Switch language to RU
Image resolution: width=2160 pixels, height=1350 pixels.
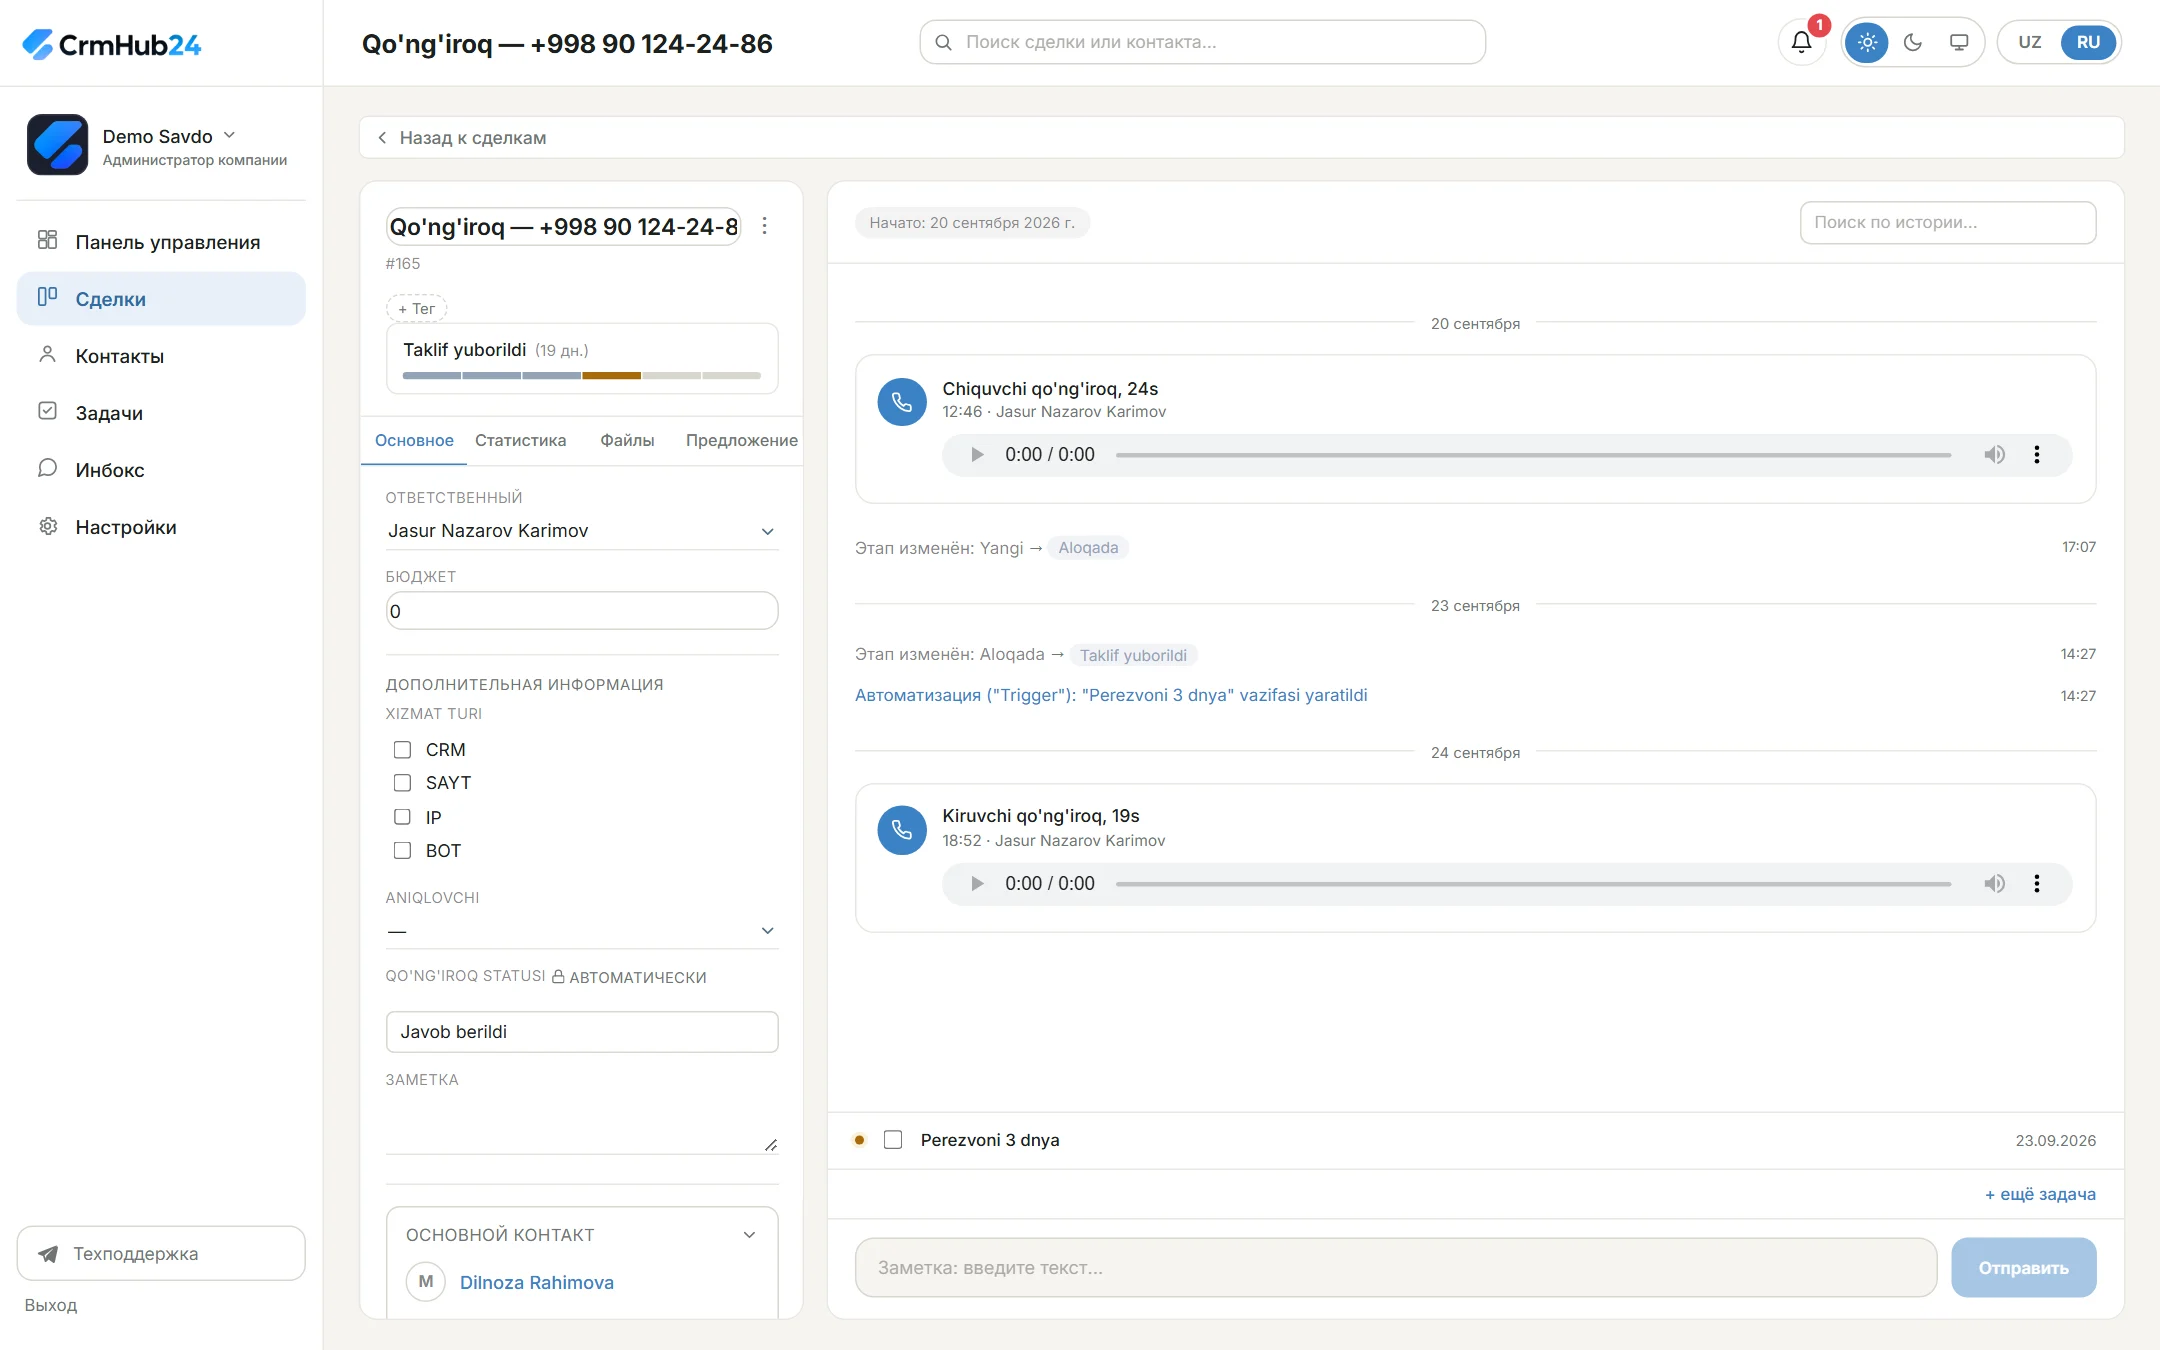(2088, 42)
